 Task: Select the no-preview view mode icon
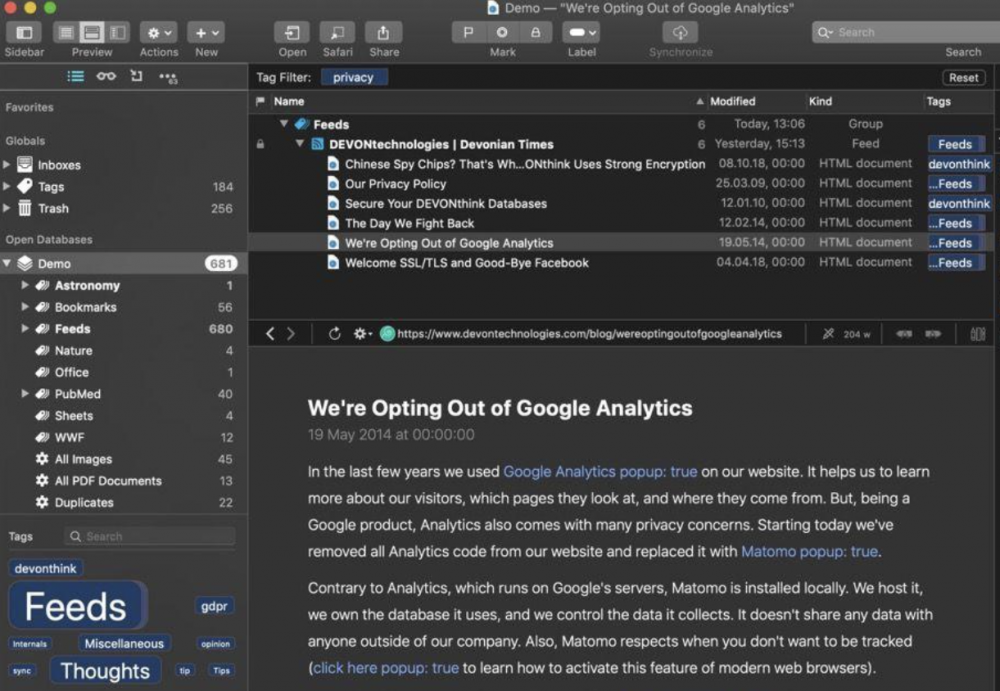click(x=66, y=33)
